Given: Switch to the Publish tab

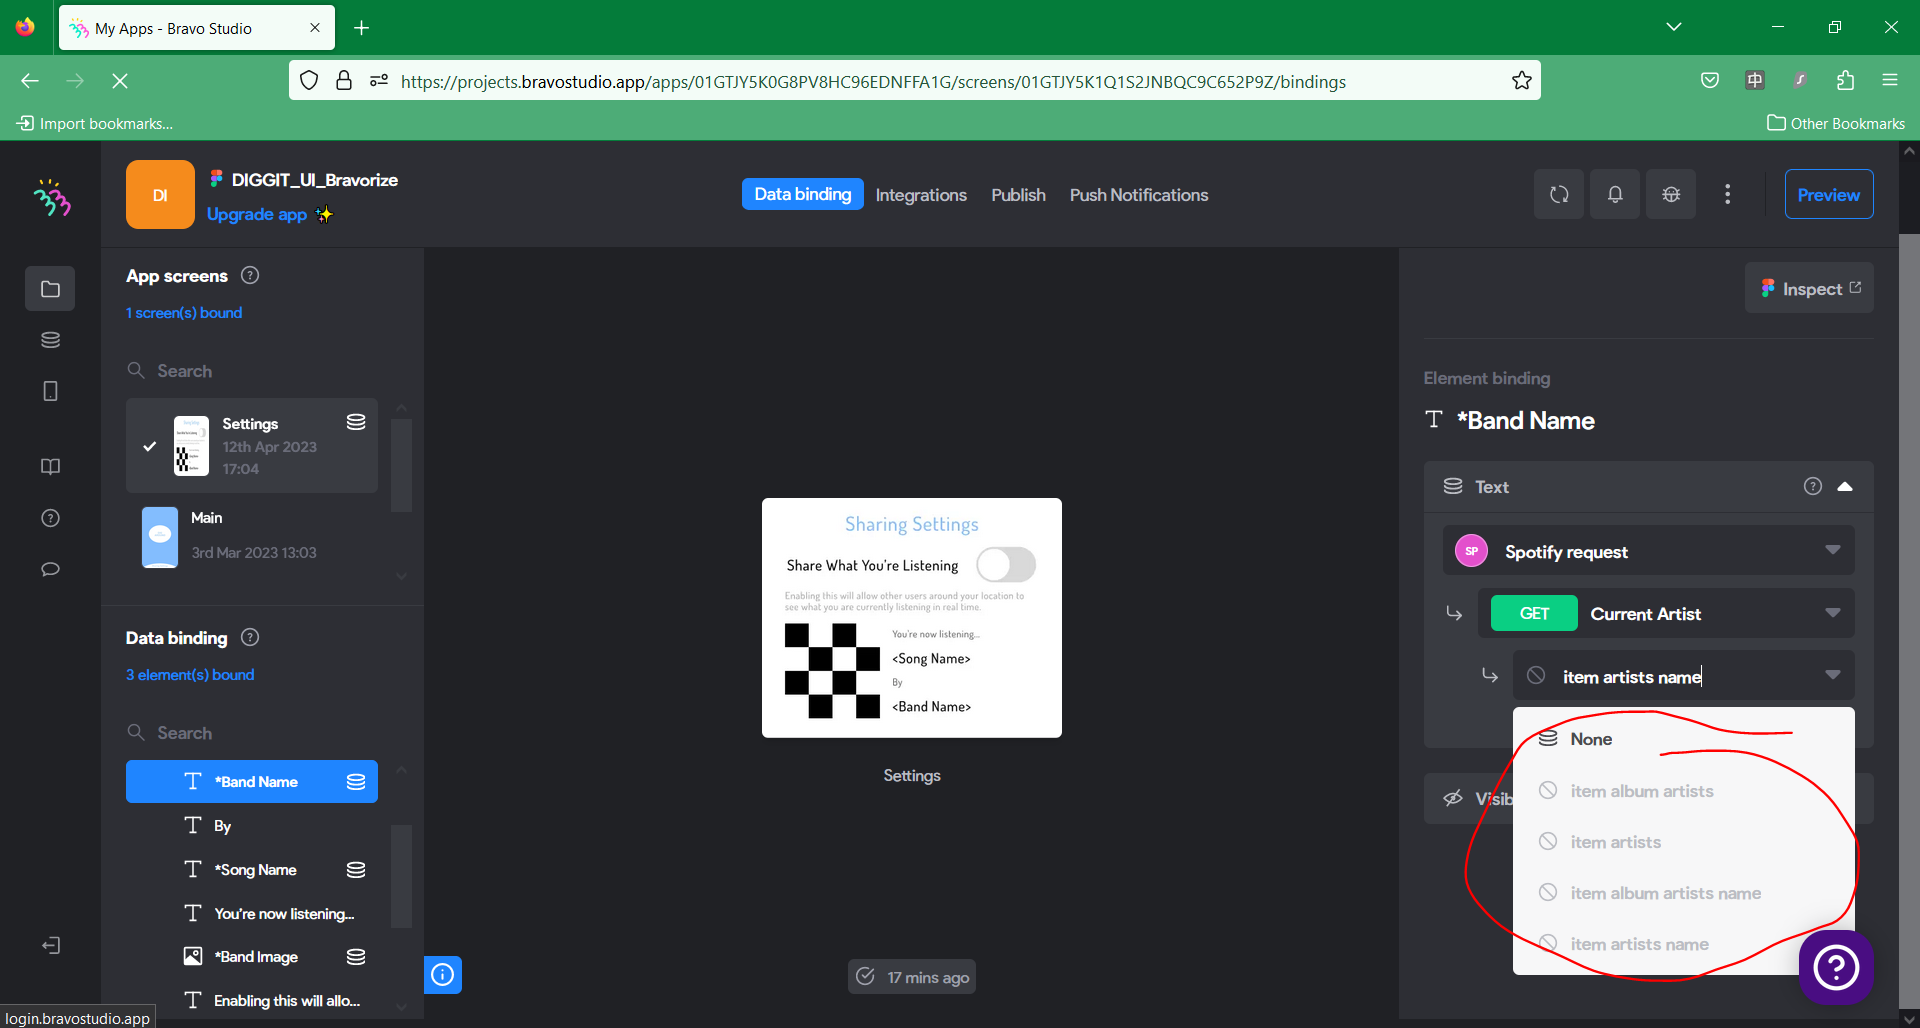Looking at the screenshot, I should point(1018,195).
